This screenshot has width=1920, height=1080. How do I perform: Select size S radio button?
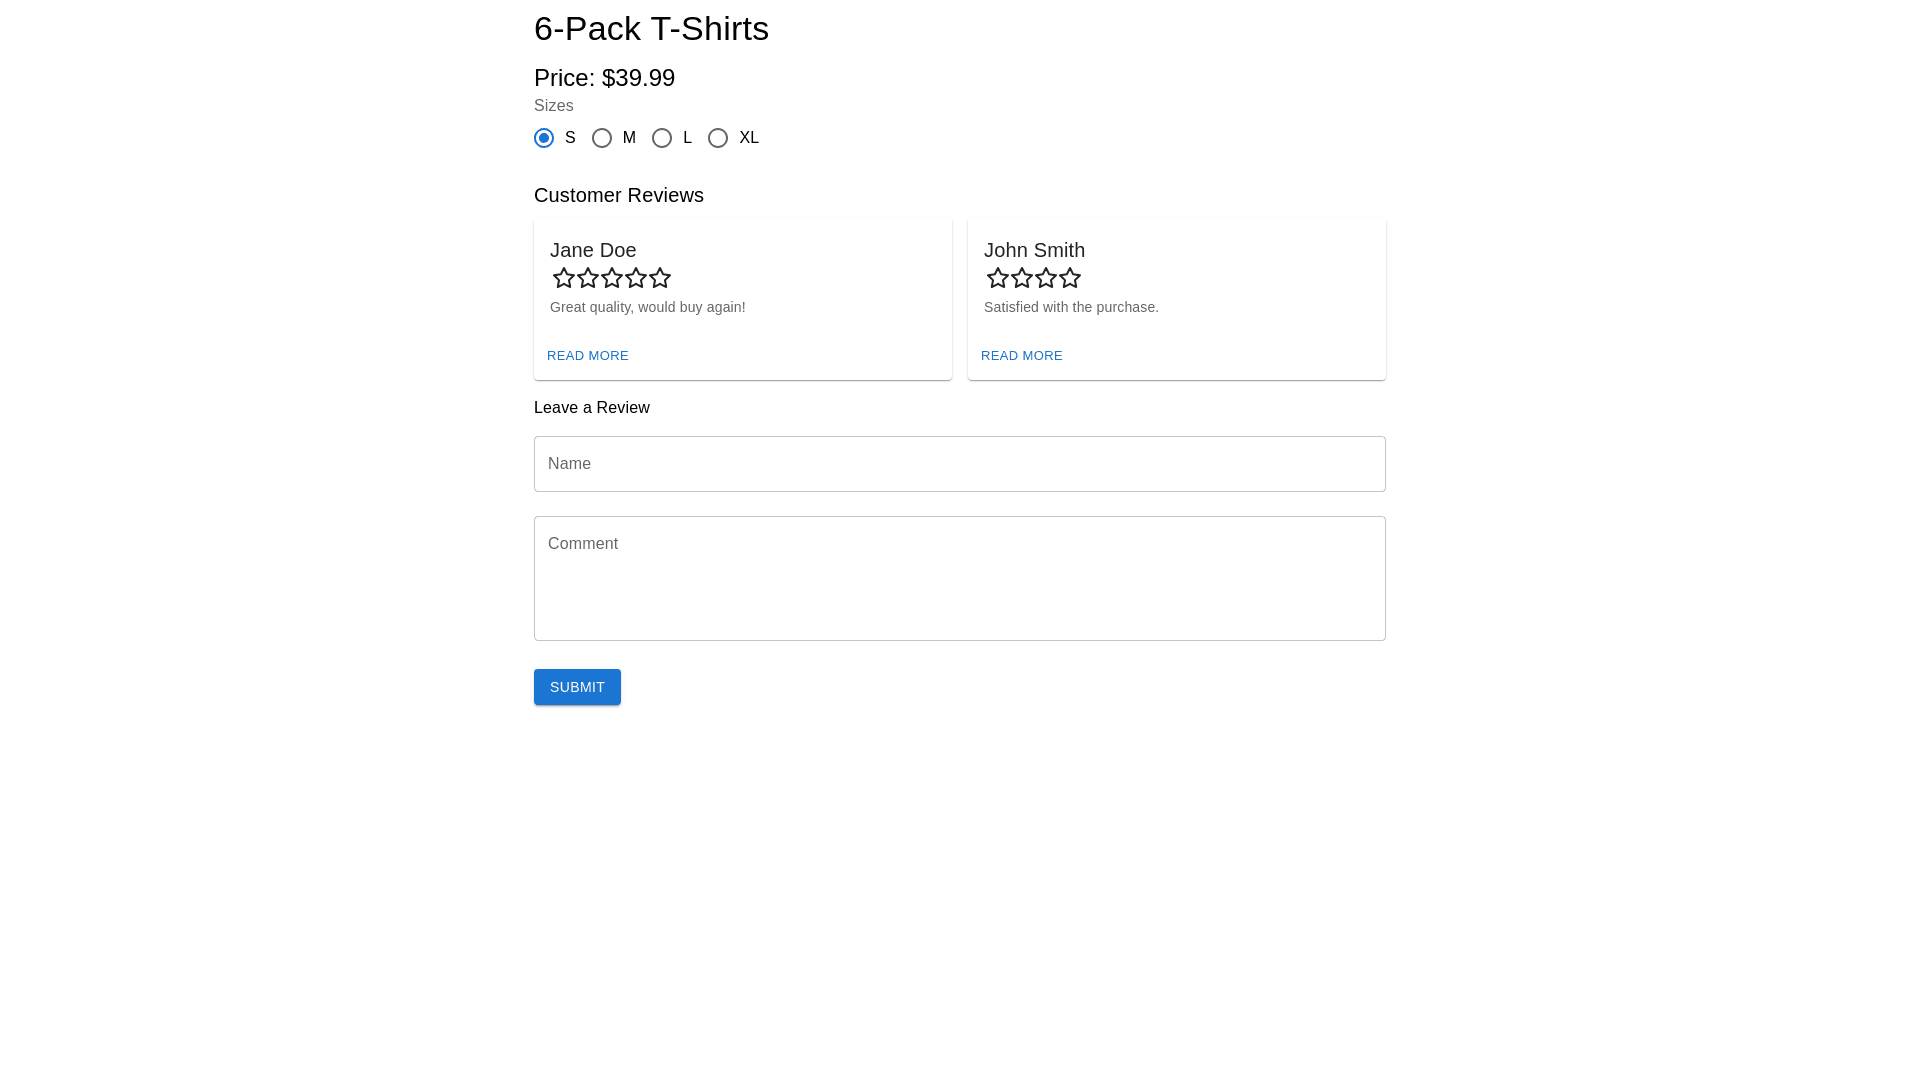[544, 138]
